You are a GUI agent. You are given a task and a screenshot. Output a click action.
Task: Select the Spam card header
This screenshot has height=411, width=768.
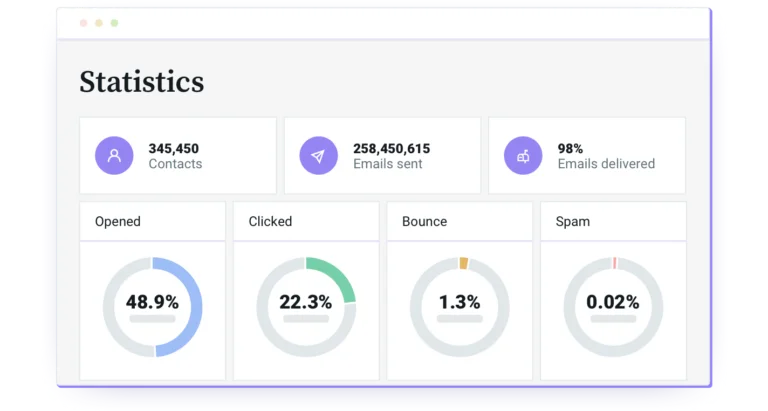click(x=613, y=221)
